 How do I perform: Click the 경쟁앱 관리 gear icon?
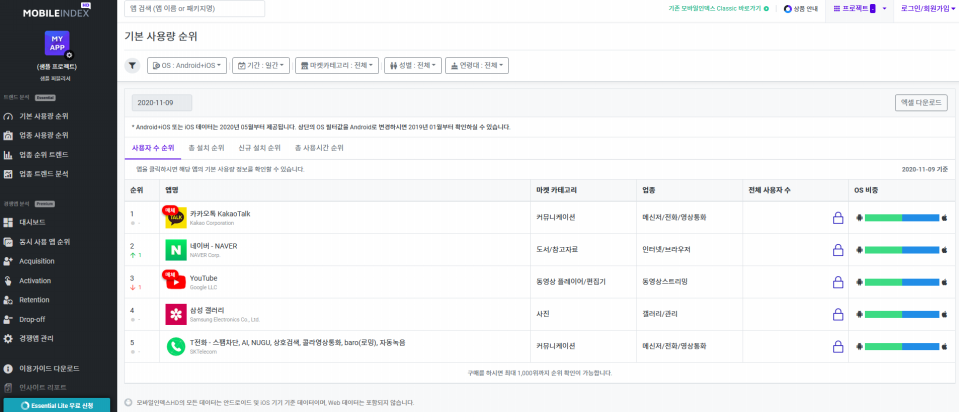(8, 338)
